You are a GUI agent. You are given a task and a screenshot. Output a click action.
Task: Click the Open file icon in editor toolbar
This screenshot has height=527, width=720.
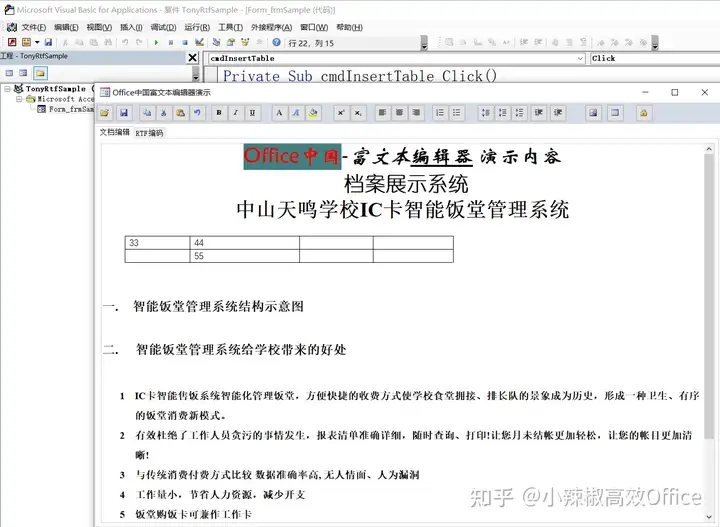105,113
